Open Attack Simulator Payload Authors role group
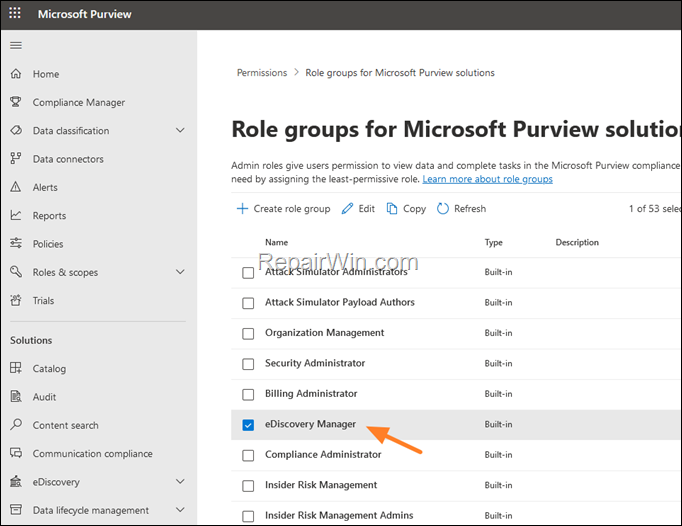The width and height of the screenshot is (682, 526). [340, 302]
